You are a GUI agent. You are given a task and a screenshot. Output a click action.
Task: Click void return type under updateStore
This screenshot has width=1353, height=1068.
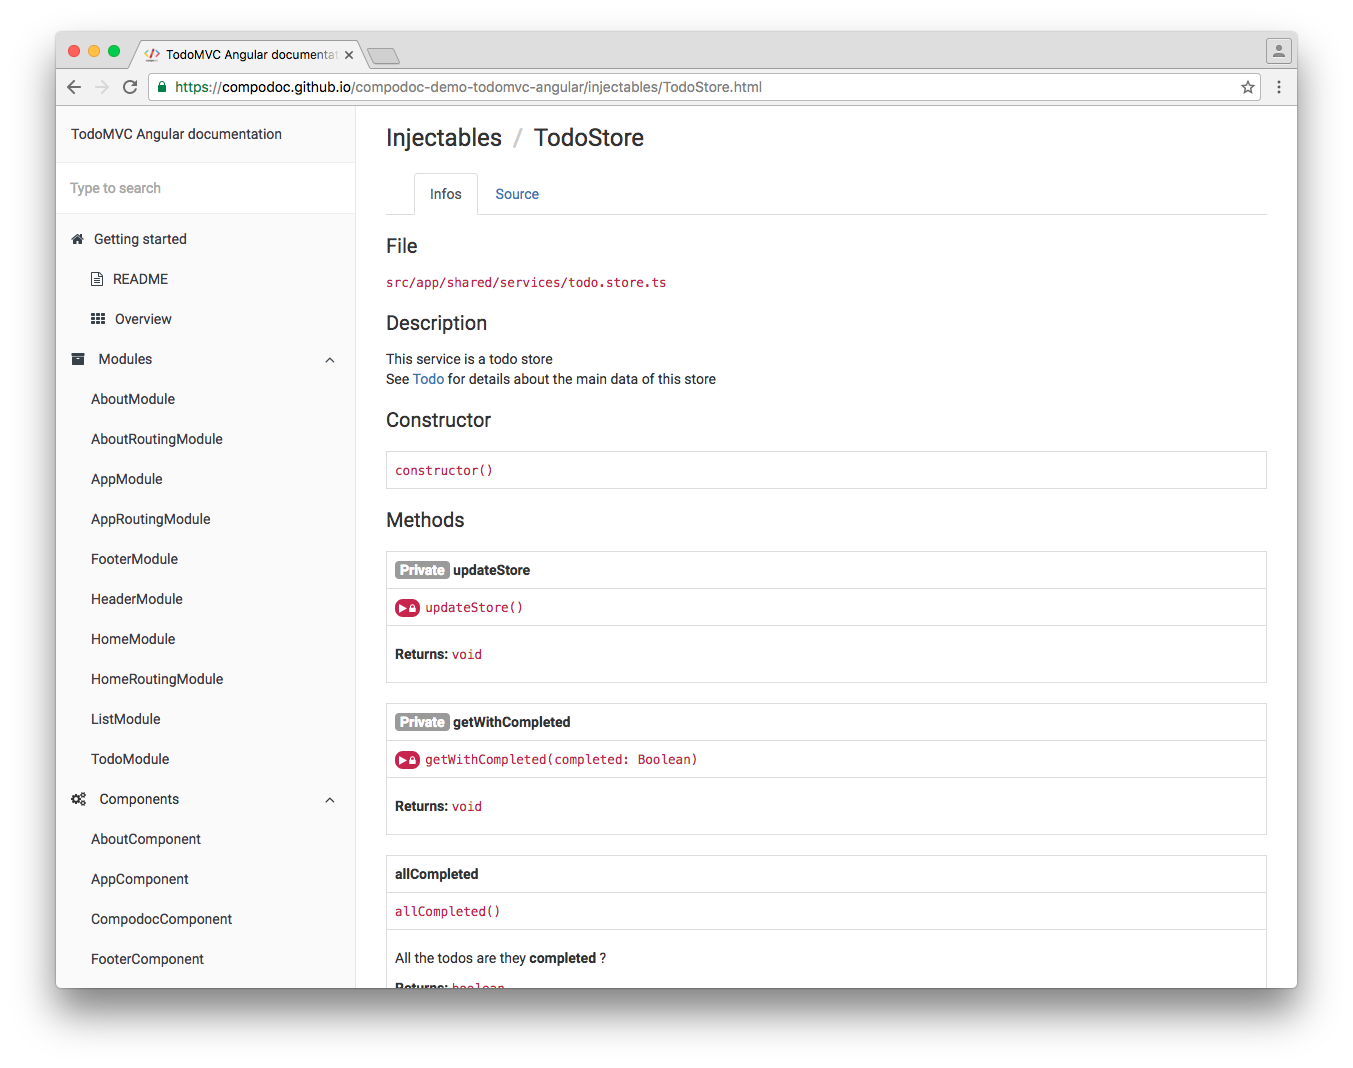point(467,655)
